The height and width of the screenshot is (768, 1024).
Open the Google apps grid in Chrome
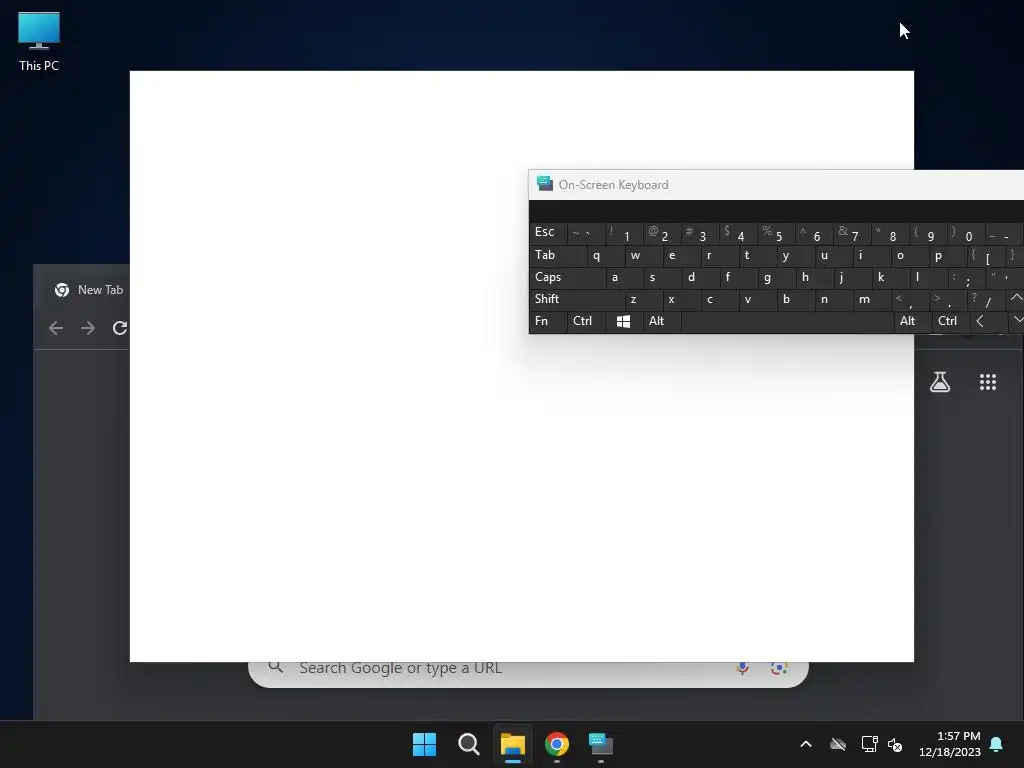(x=987, y=382)
